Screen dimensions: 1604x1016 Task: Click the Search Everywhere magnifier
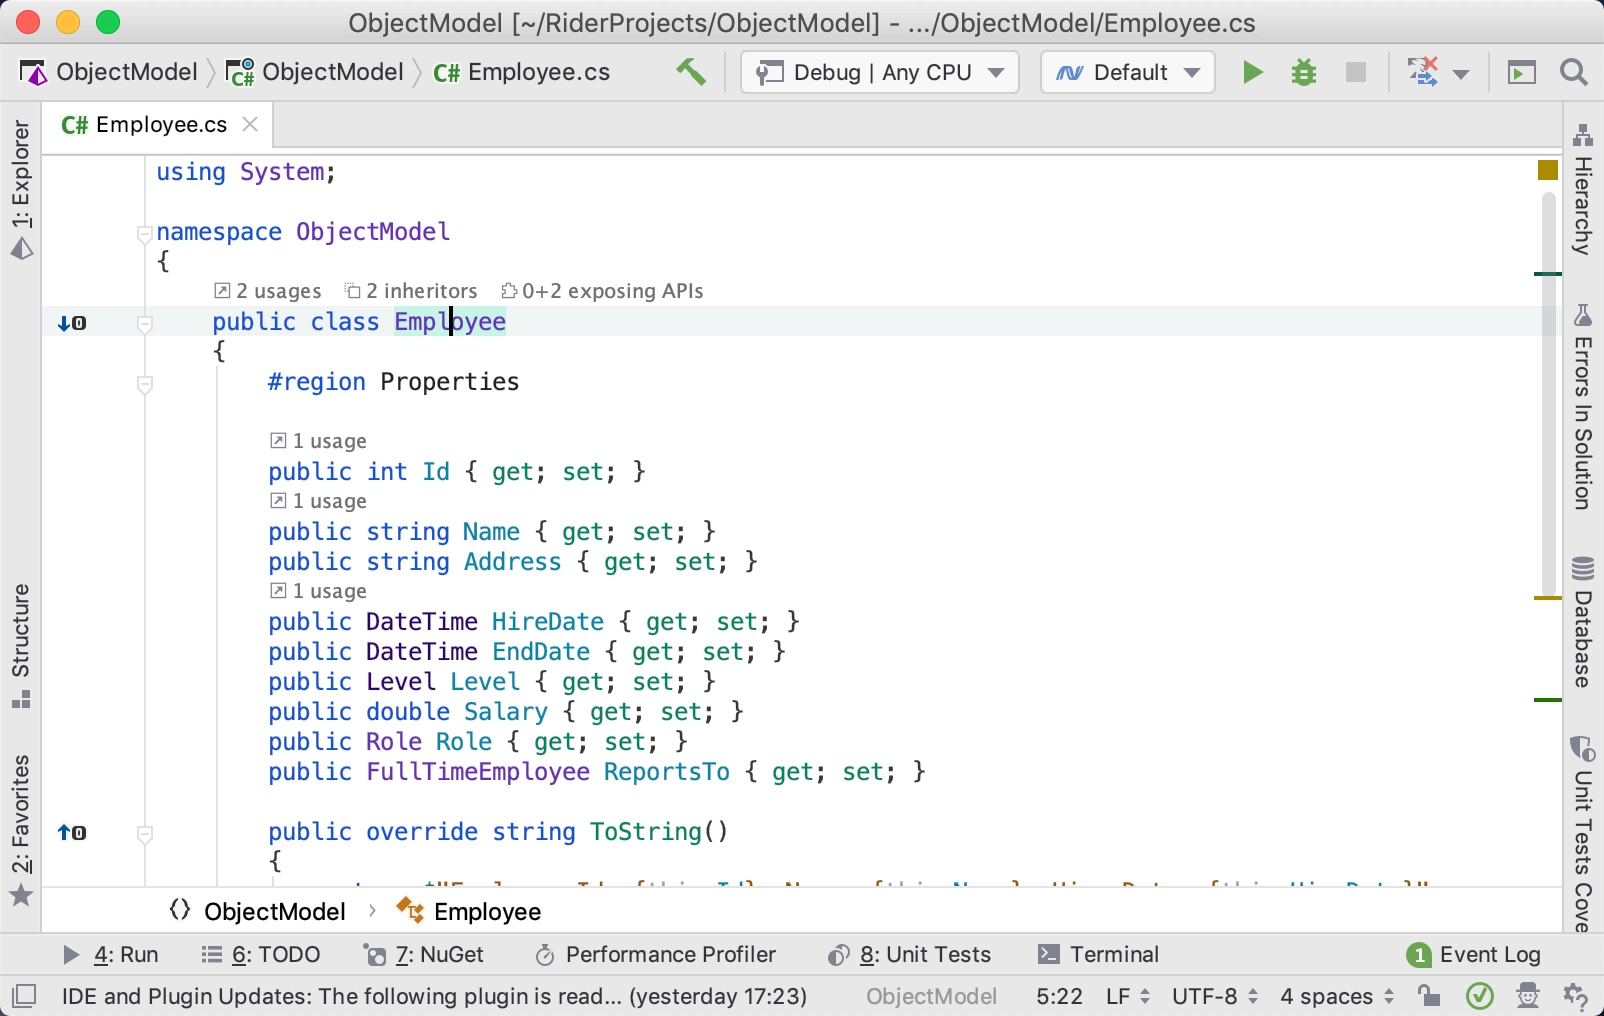(1574, 72)
